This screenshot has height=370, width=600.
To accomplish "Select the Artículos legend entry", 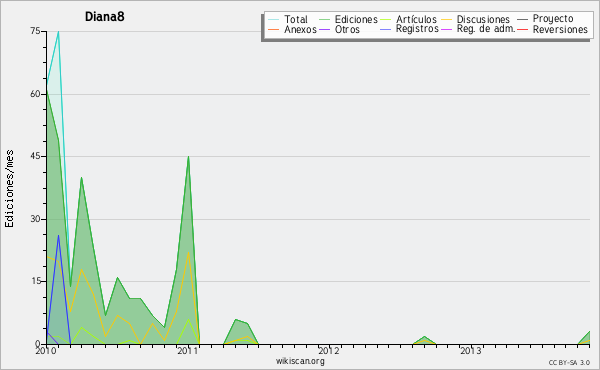I will 416,19.
